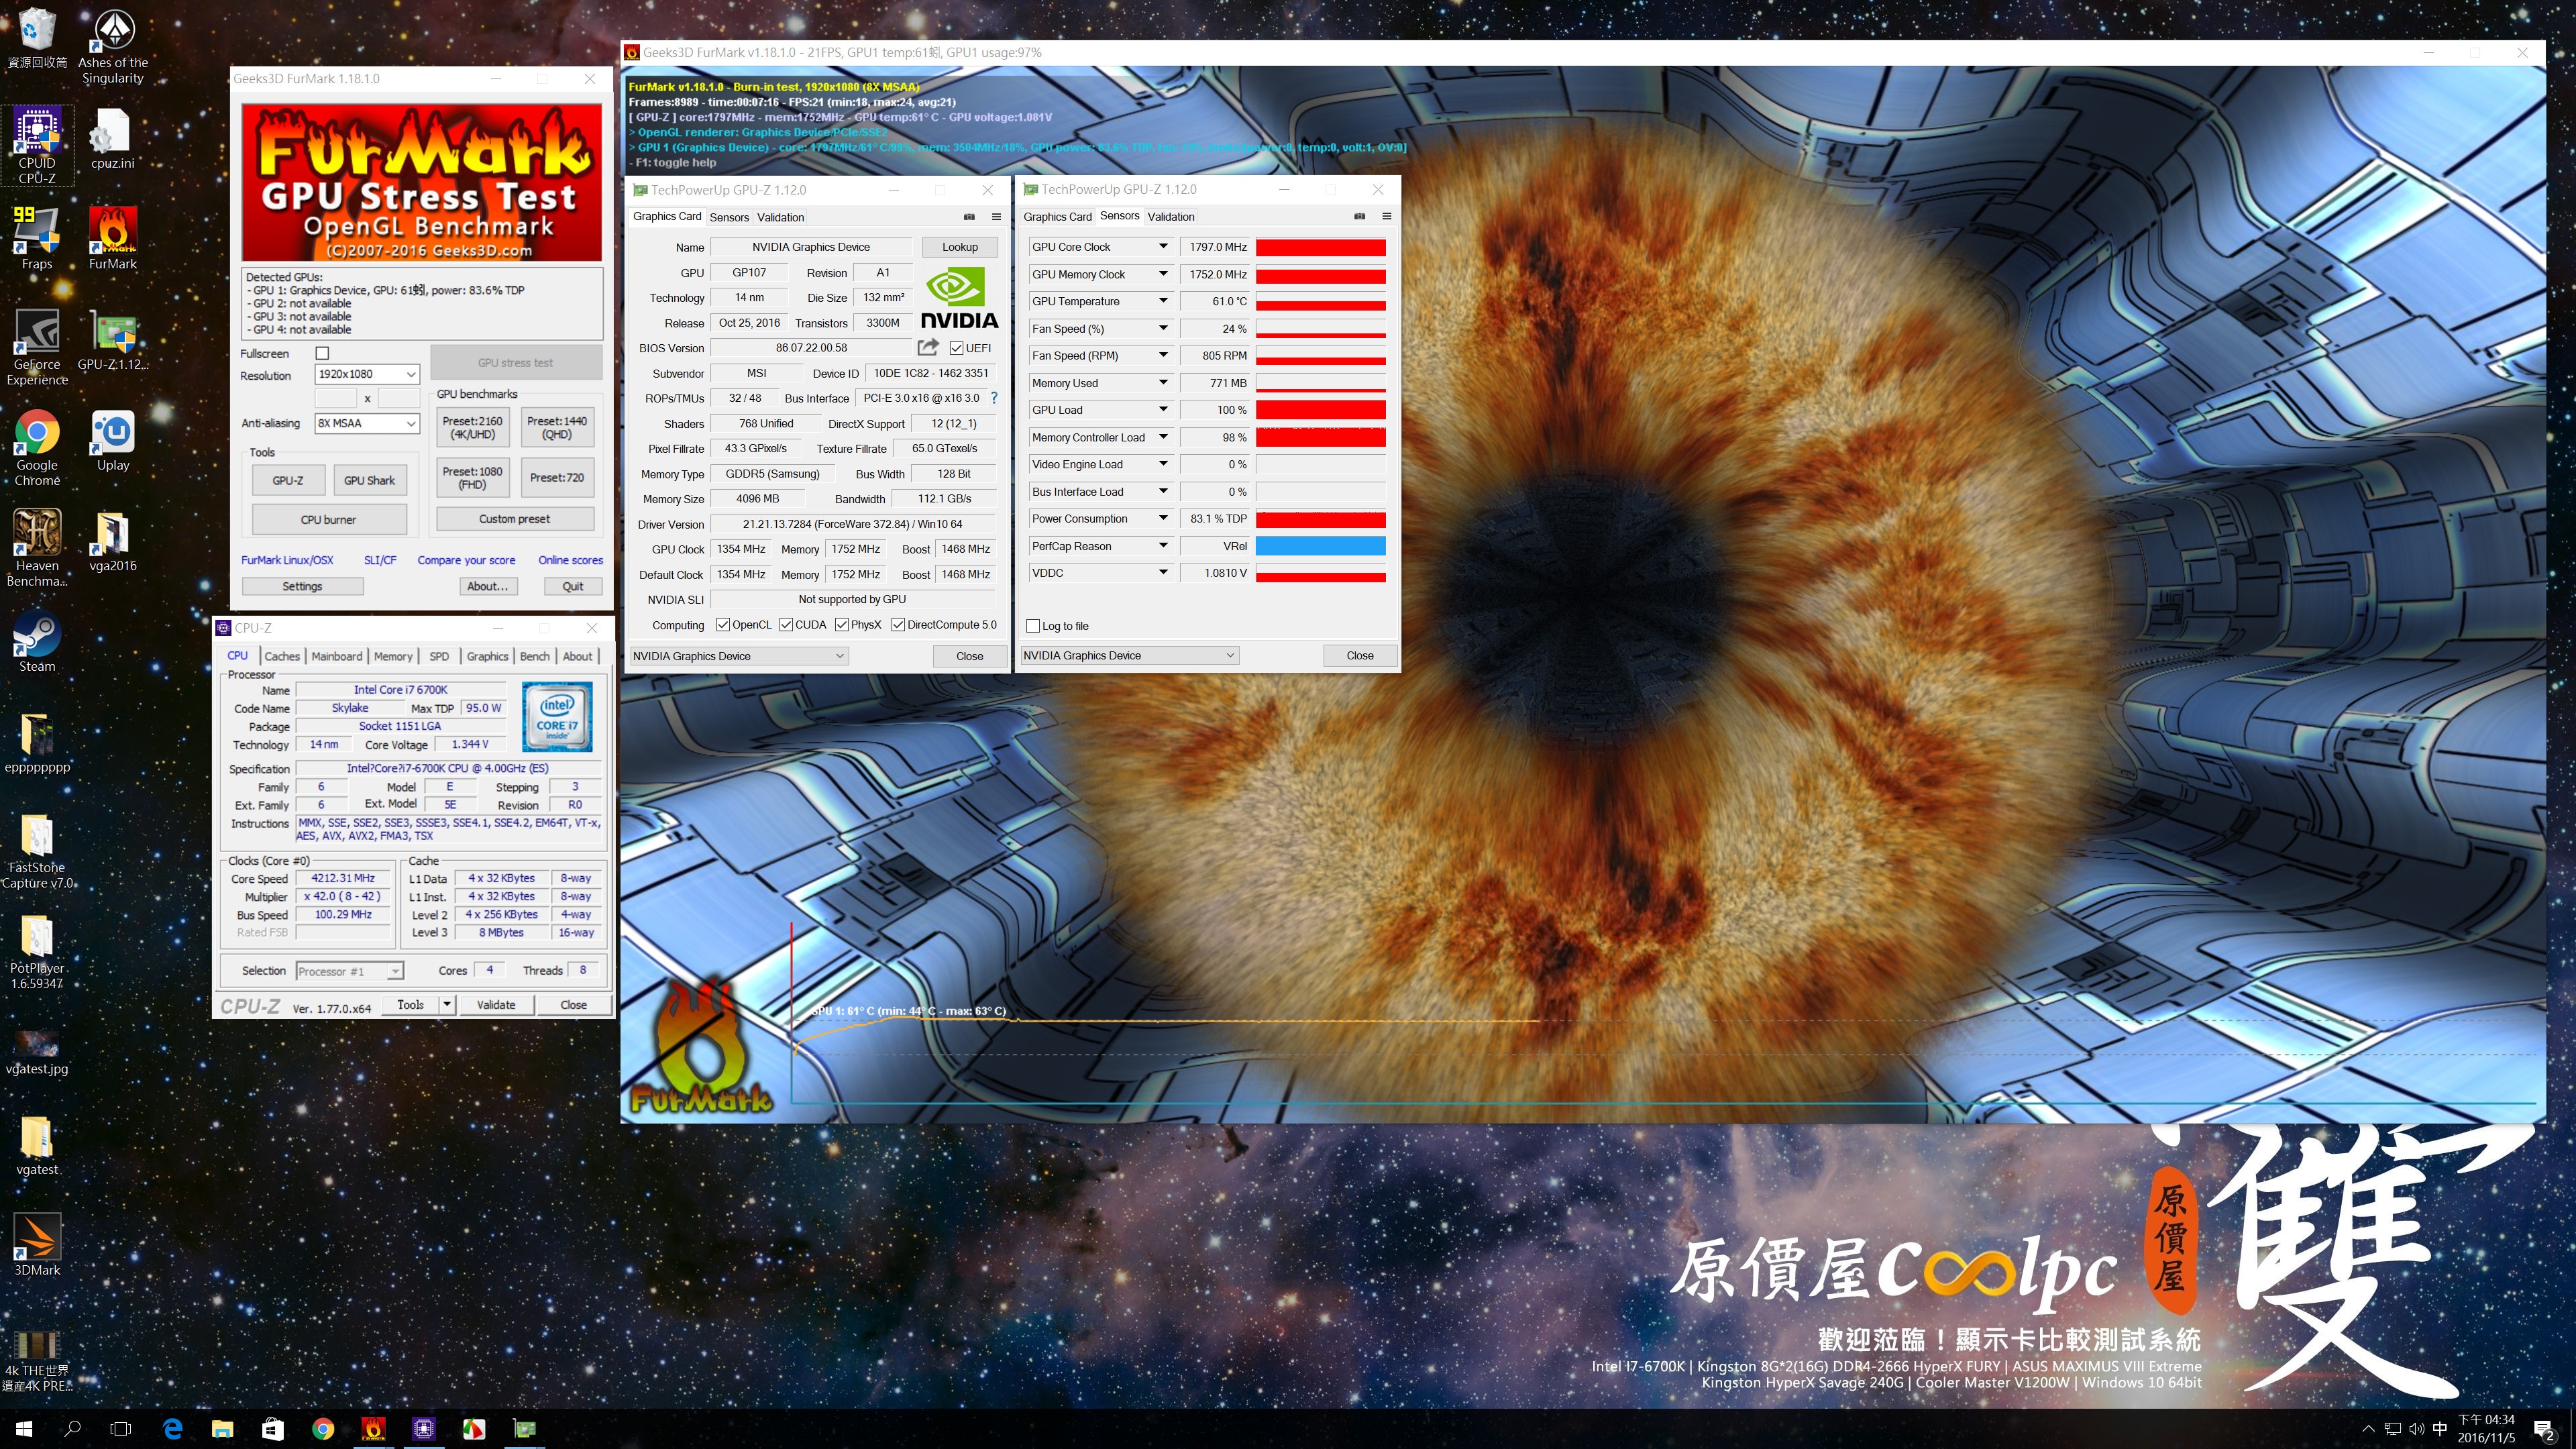
Task: Toggle the UEFI checkbox in GPU-Z
Action: tap(956, 348)
